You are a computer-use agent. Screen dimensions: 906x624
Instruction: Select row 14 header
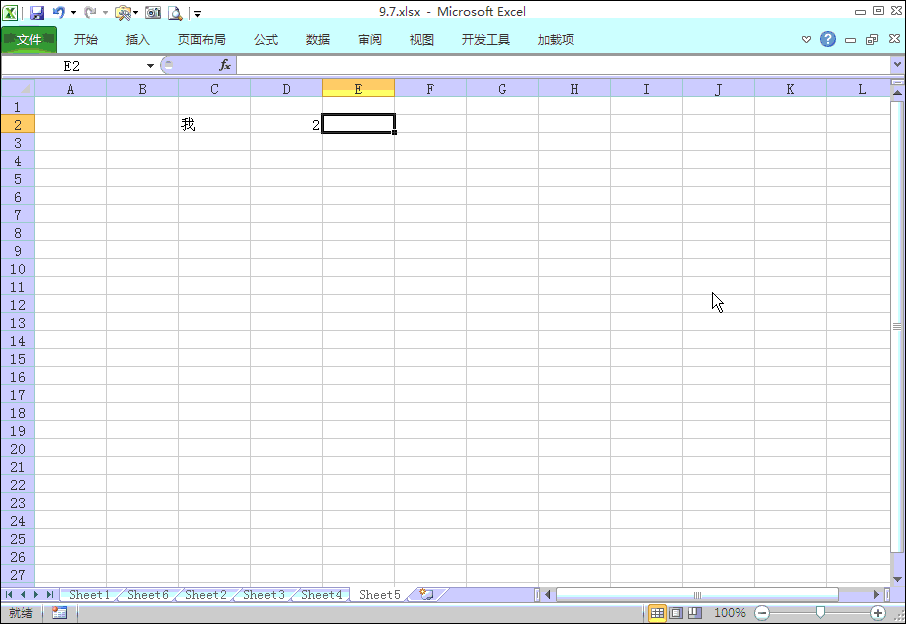pos(18,341)
